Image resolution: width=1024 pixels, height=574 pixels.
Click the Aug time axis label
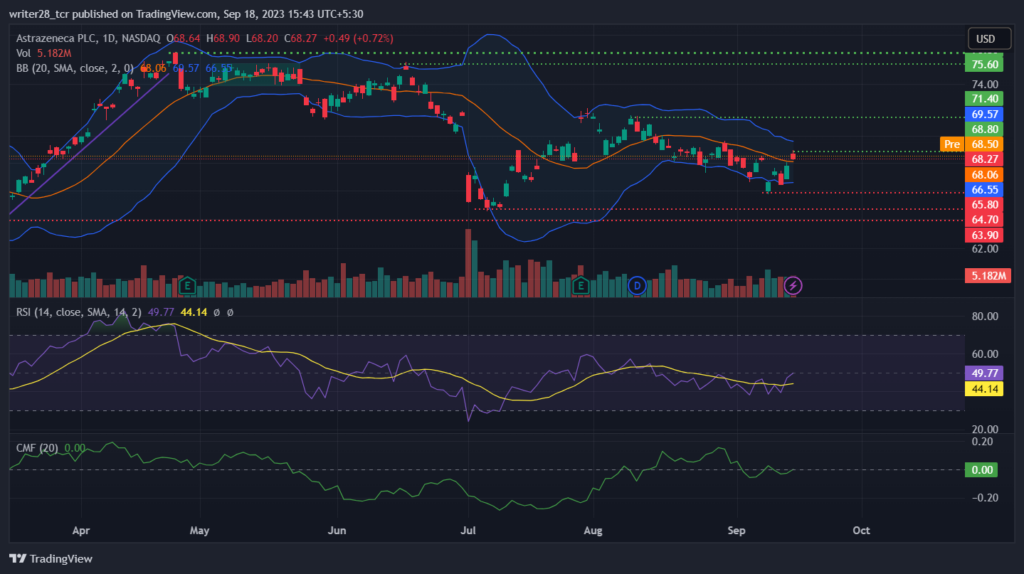tap(593, 530)
